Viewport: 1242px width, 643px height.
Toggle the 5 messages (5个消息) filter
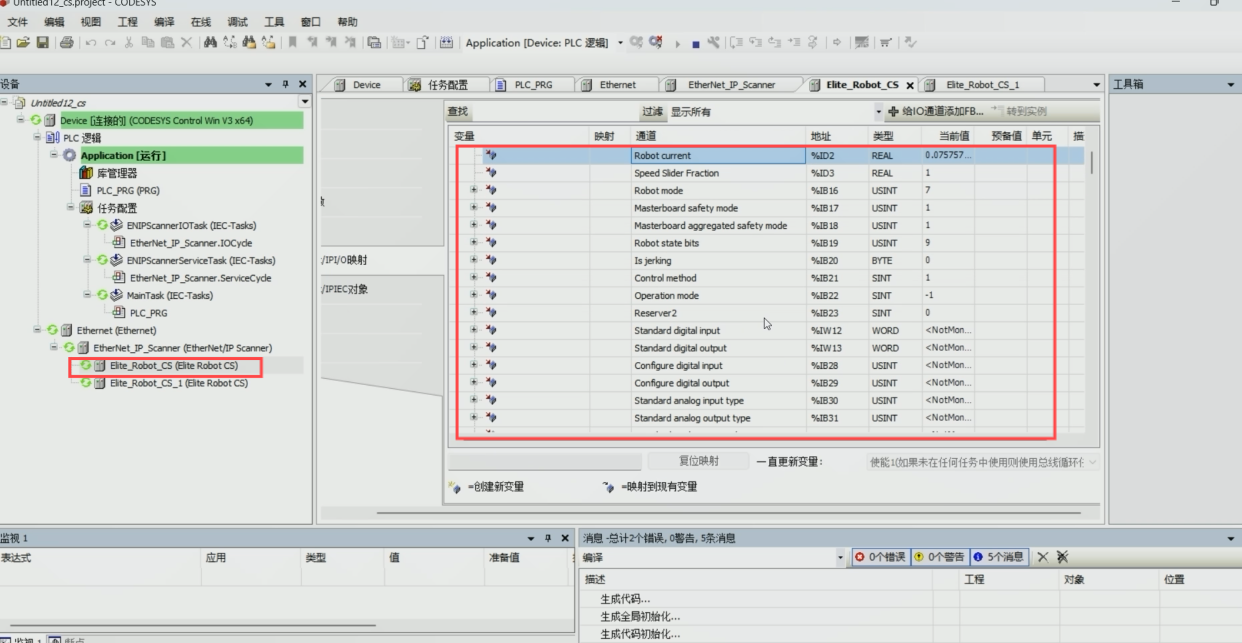998,557
